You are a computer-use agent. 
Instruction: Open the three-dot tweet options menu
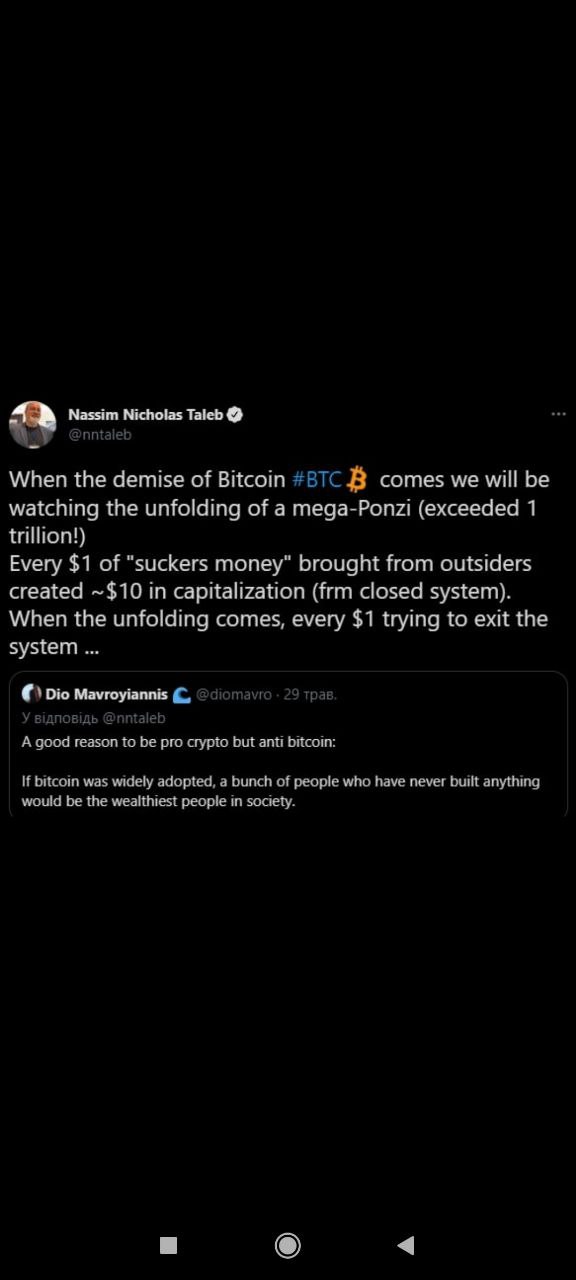558,414
